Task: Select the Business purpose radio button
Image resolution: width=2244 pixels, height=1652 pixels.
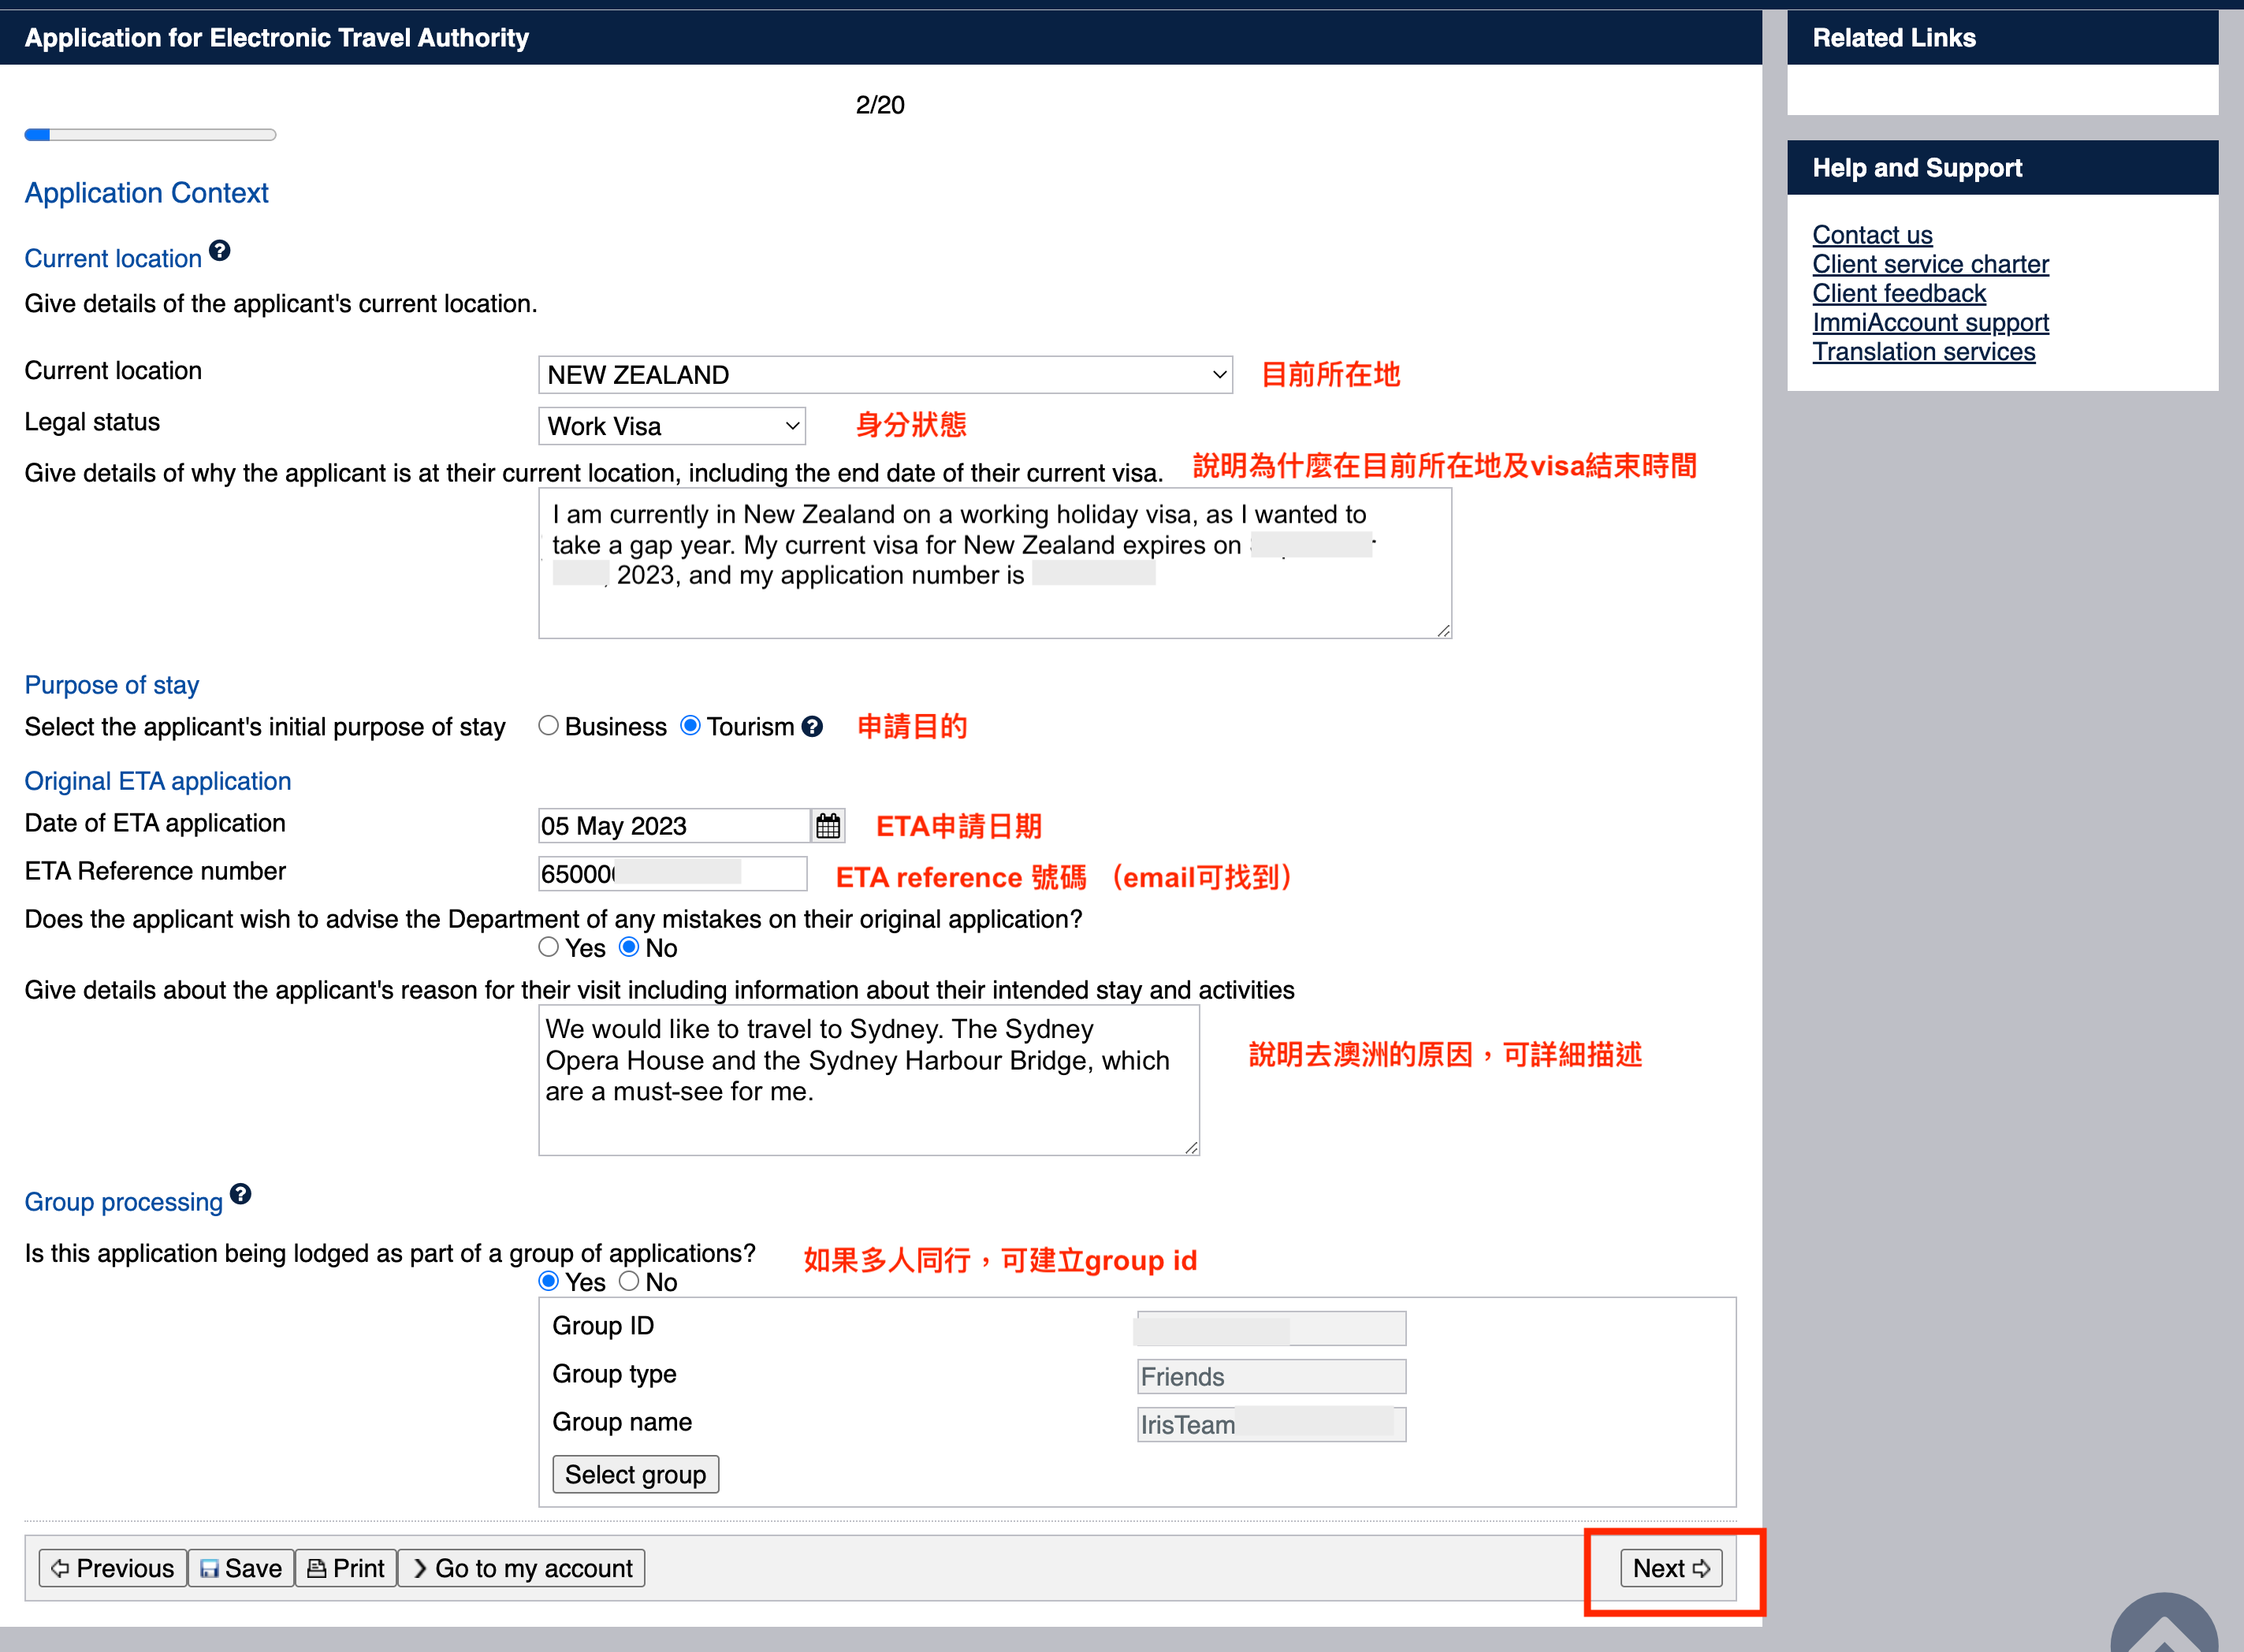Action: click(548, 726)
